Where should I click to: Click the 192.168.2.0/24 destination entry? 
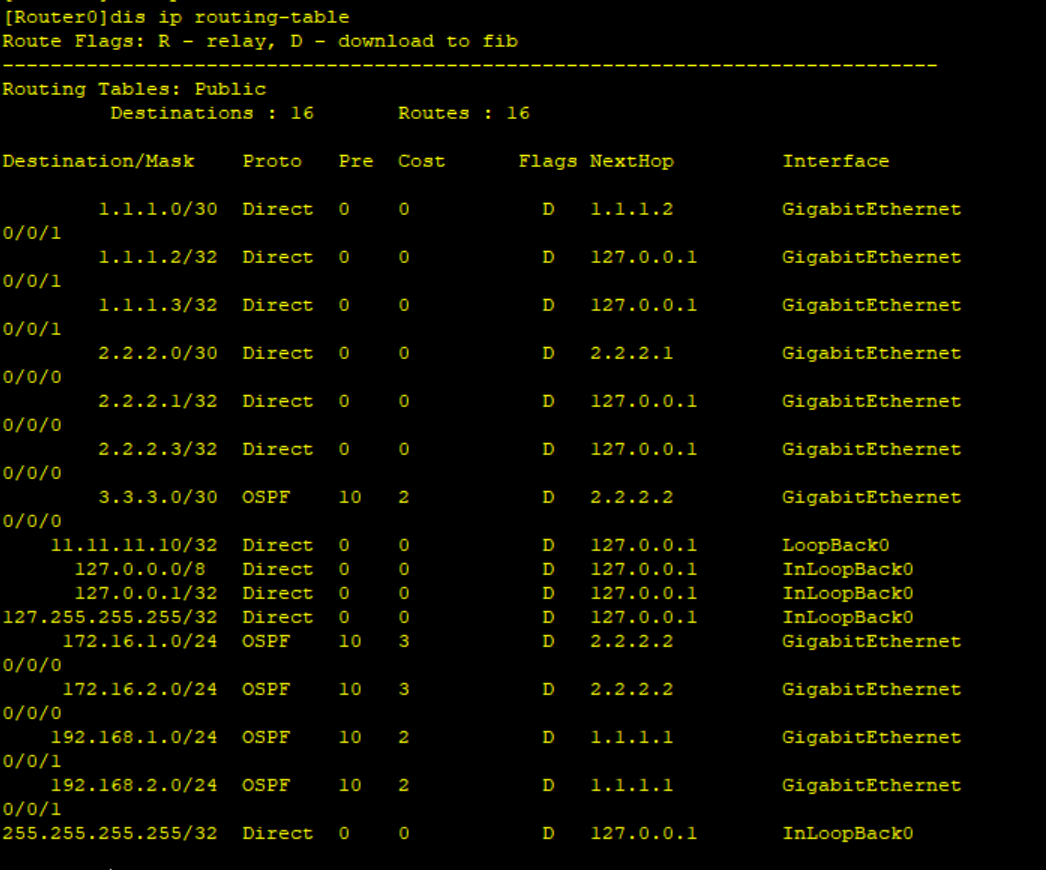coord(134,785)
